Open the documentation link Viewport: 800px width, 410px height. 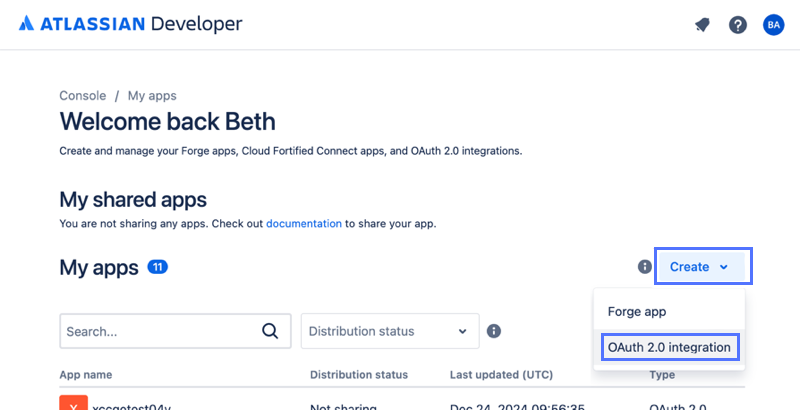pyautogui.click(x=304, y=223)
